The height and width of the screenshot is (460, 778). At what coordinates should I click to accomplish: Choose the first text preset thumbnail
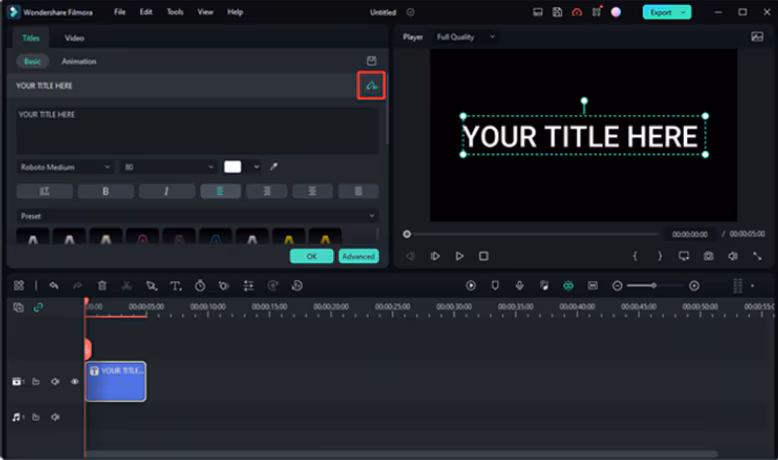pyautogui.click(x=33, y=237)
